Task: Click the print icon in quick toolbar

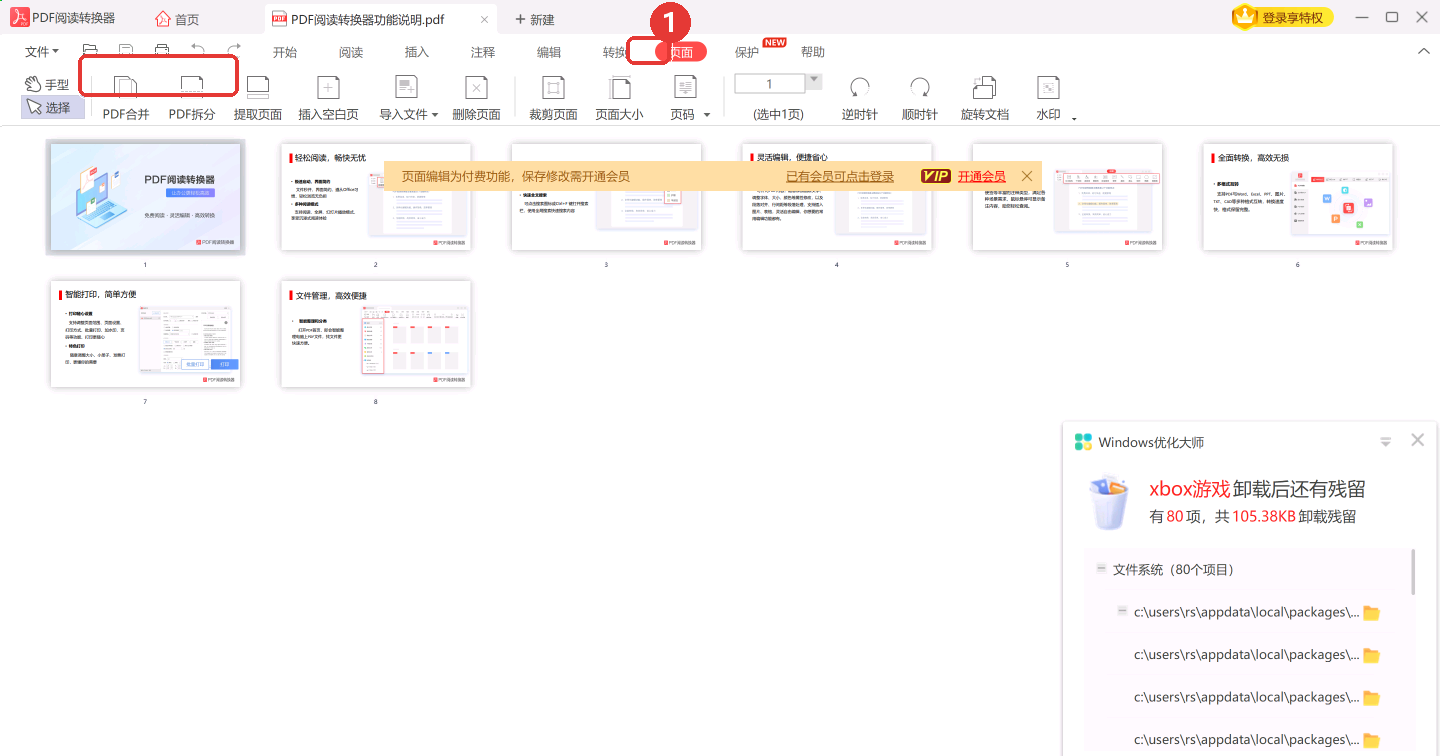Action: click(x=162, y=51)
